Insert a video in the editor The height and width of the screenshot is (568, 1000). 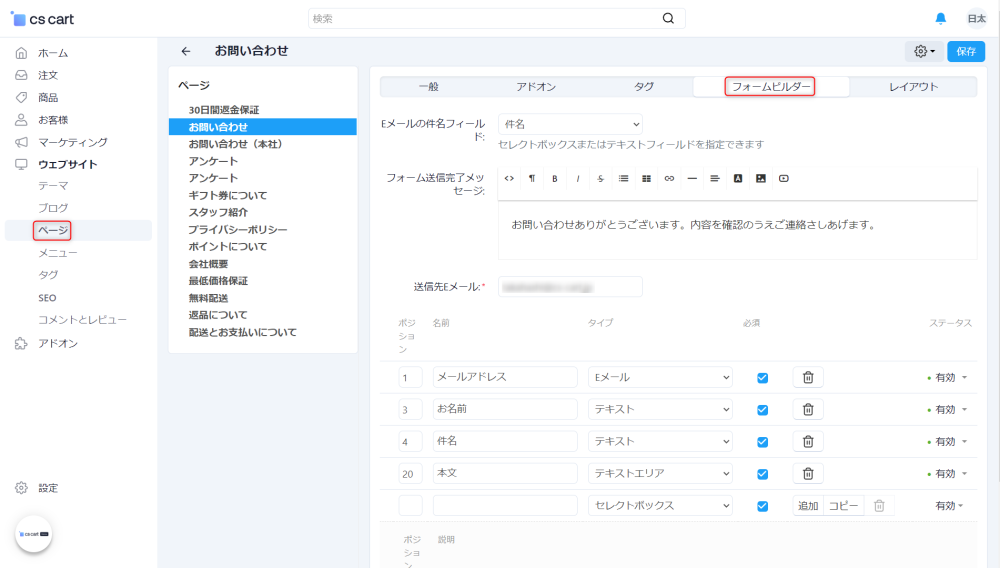(784, 178)
